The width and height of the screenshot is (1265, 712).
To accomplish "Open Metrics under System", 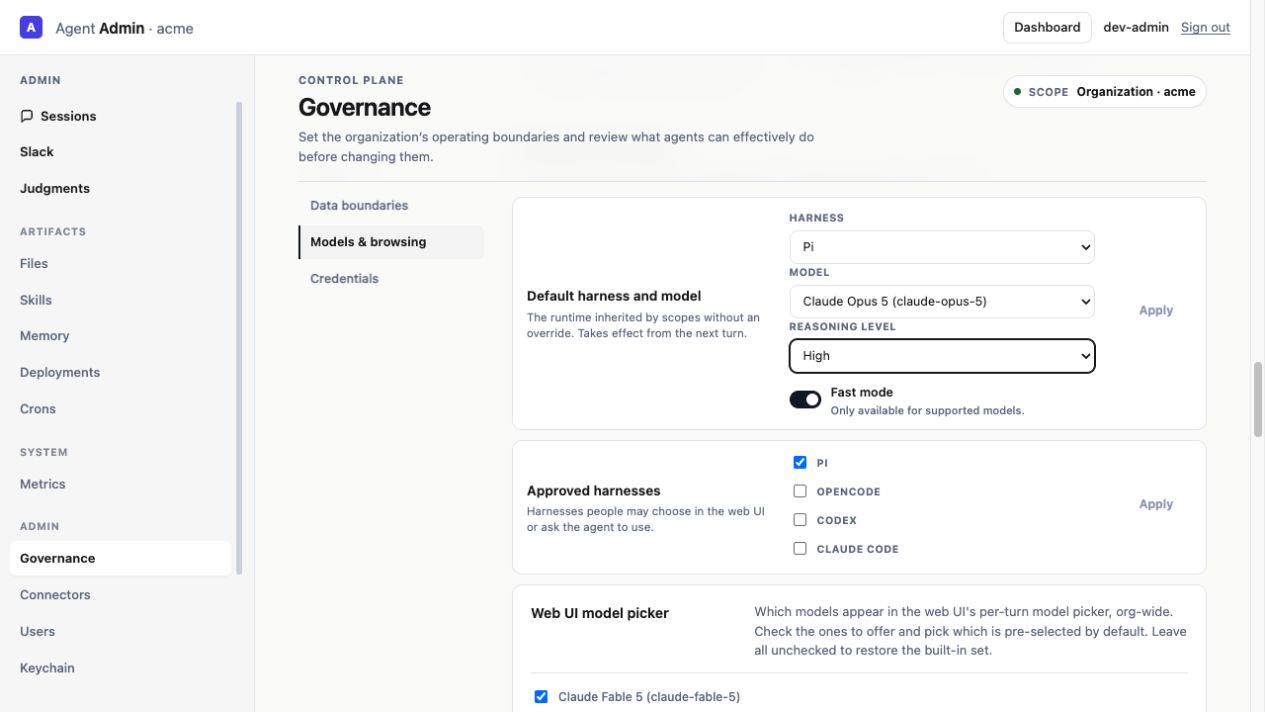I will click(120, 484).
